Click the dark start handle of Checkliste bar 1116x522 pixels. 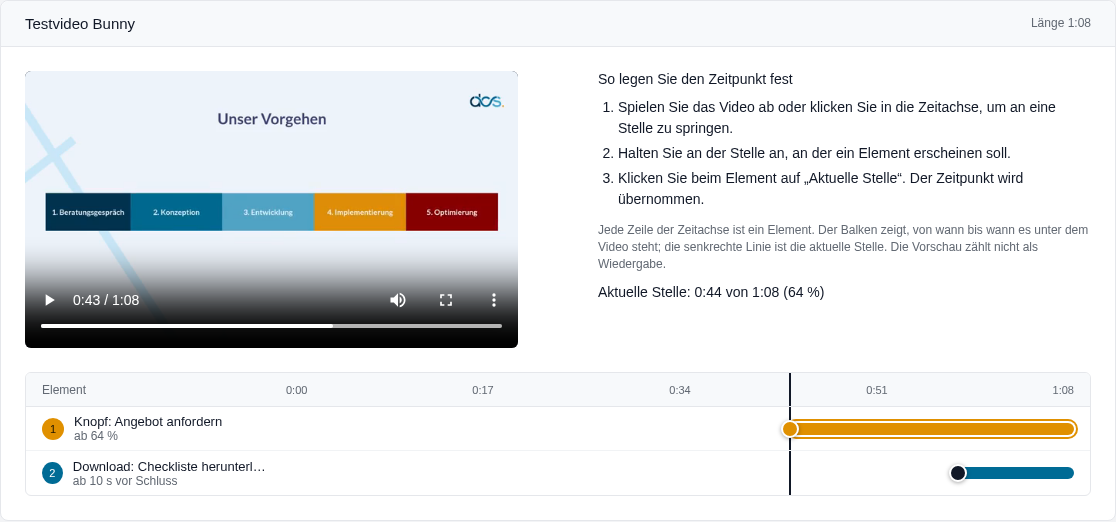(958, 473)
